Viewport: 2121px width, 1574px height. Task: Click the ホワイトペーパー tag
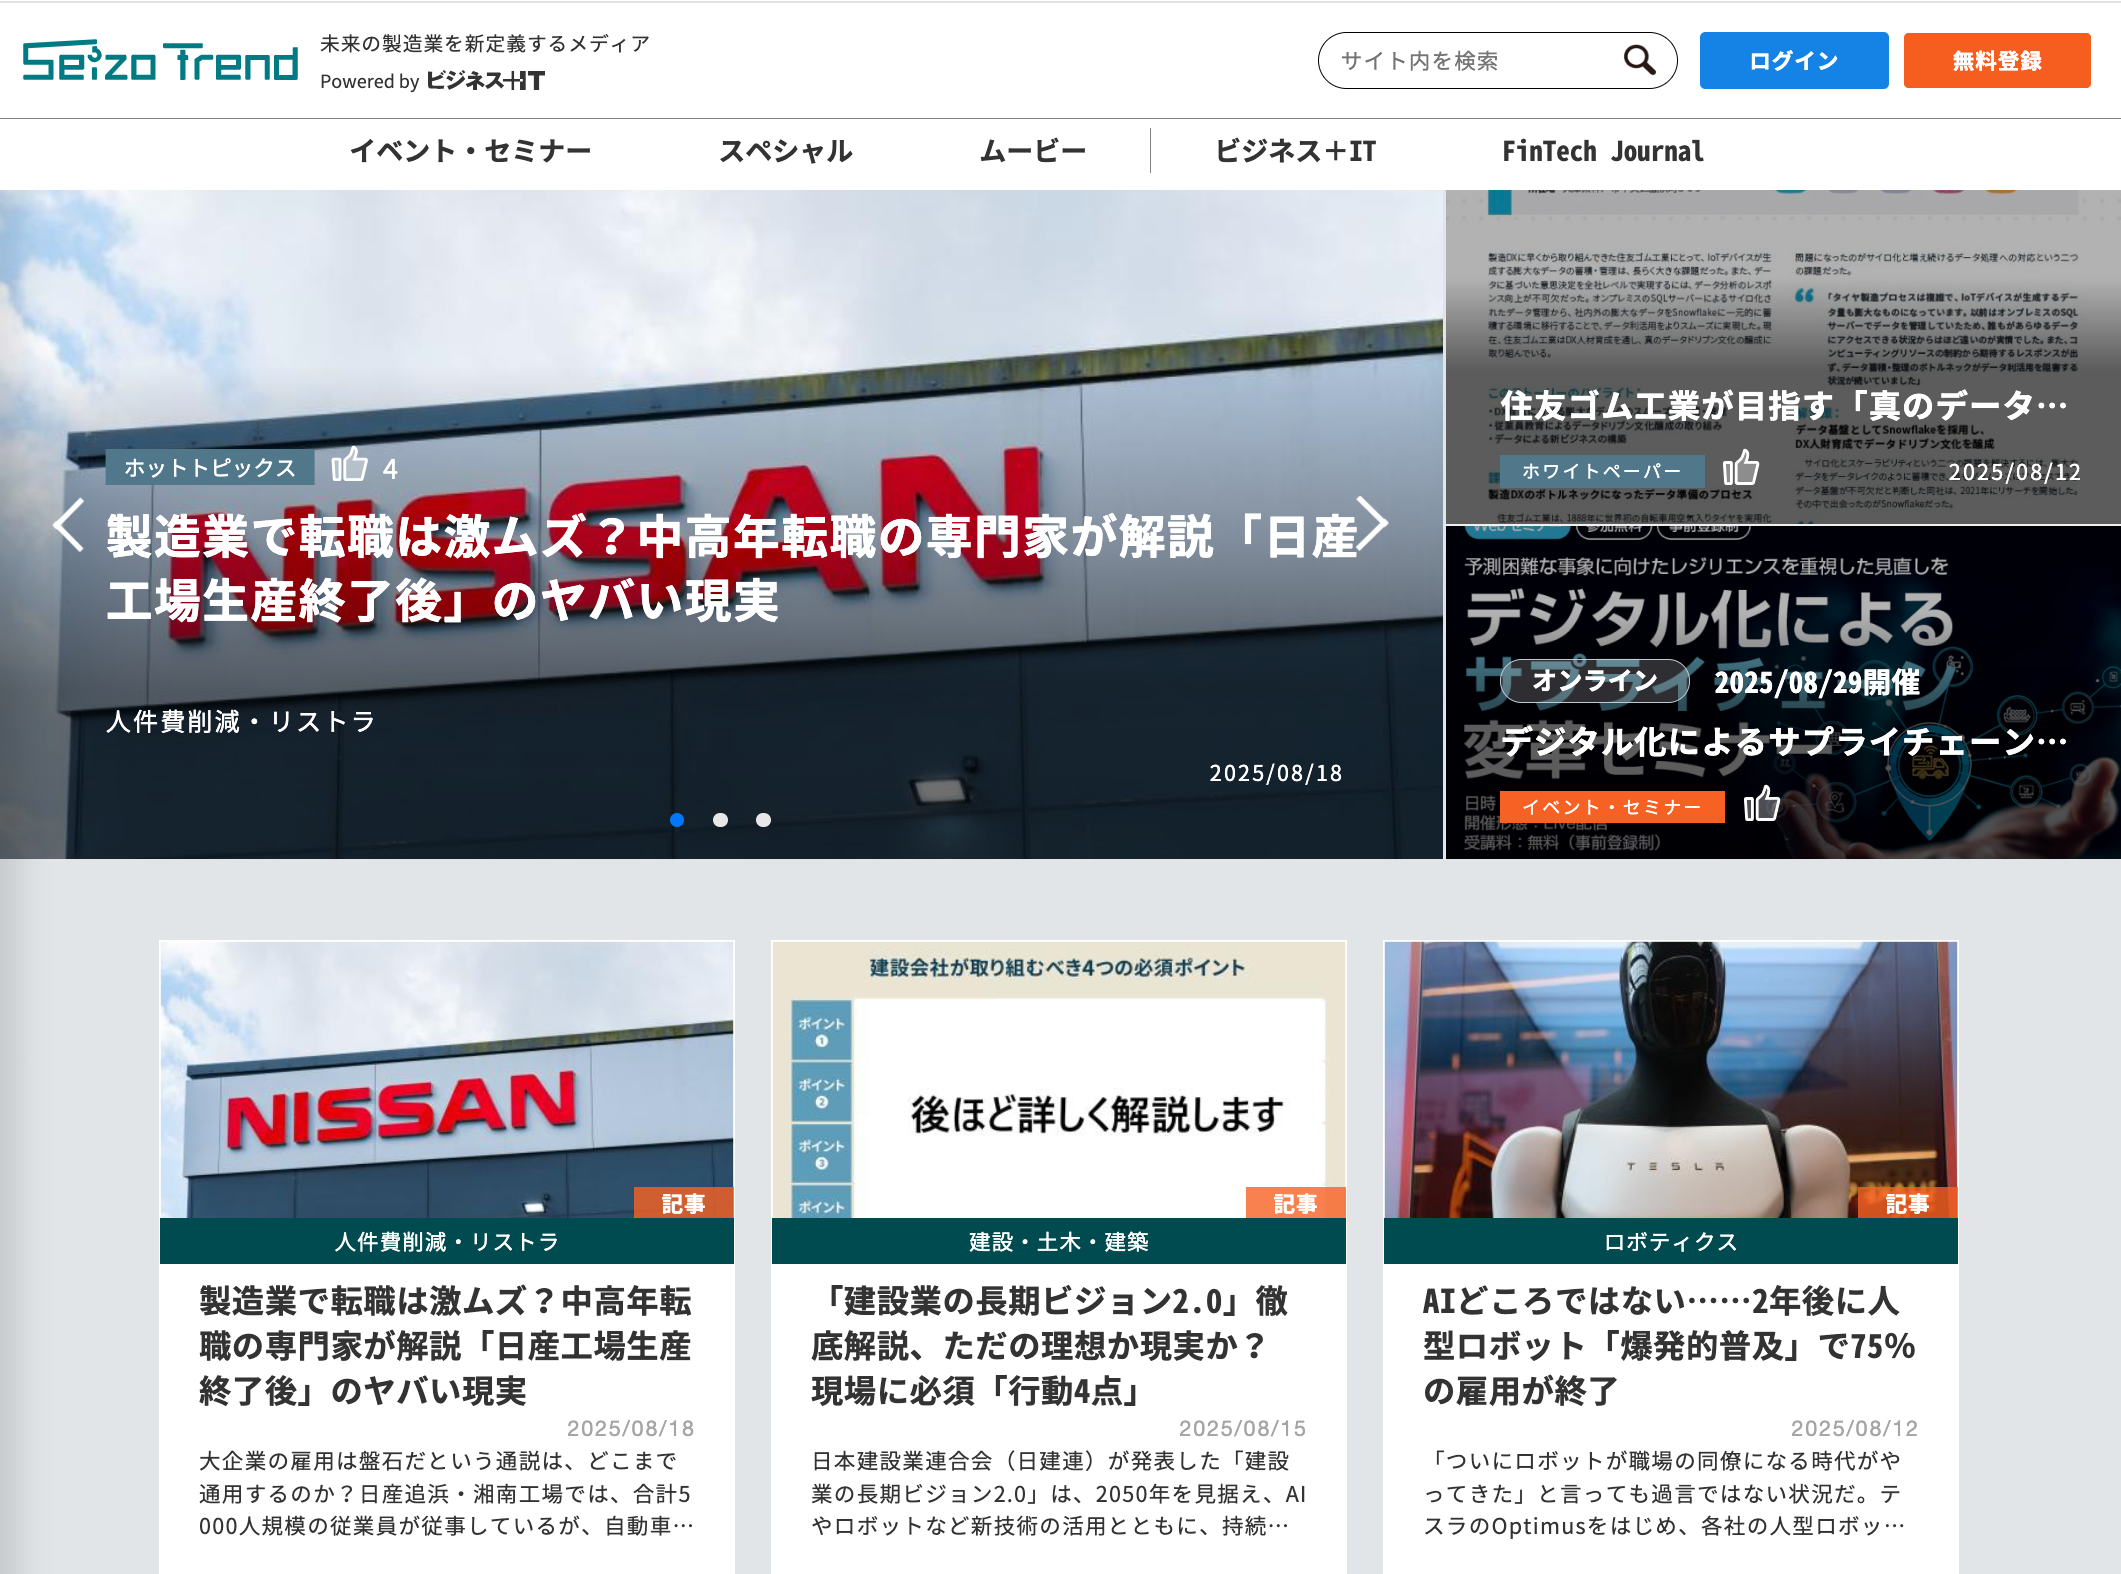coord(1602,470)
